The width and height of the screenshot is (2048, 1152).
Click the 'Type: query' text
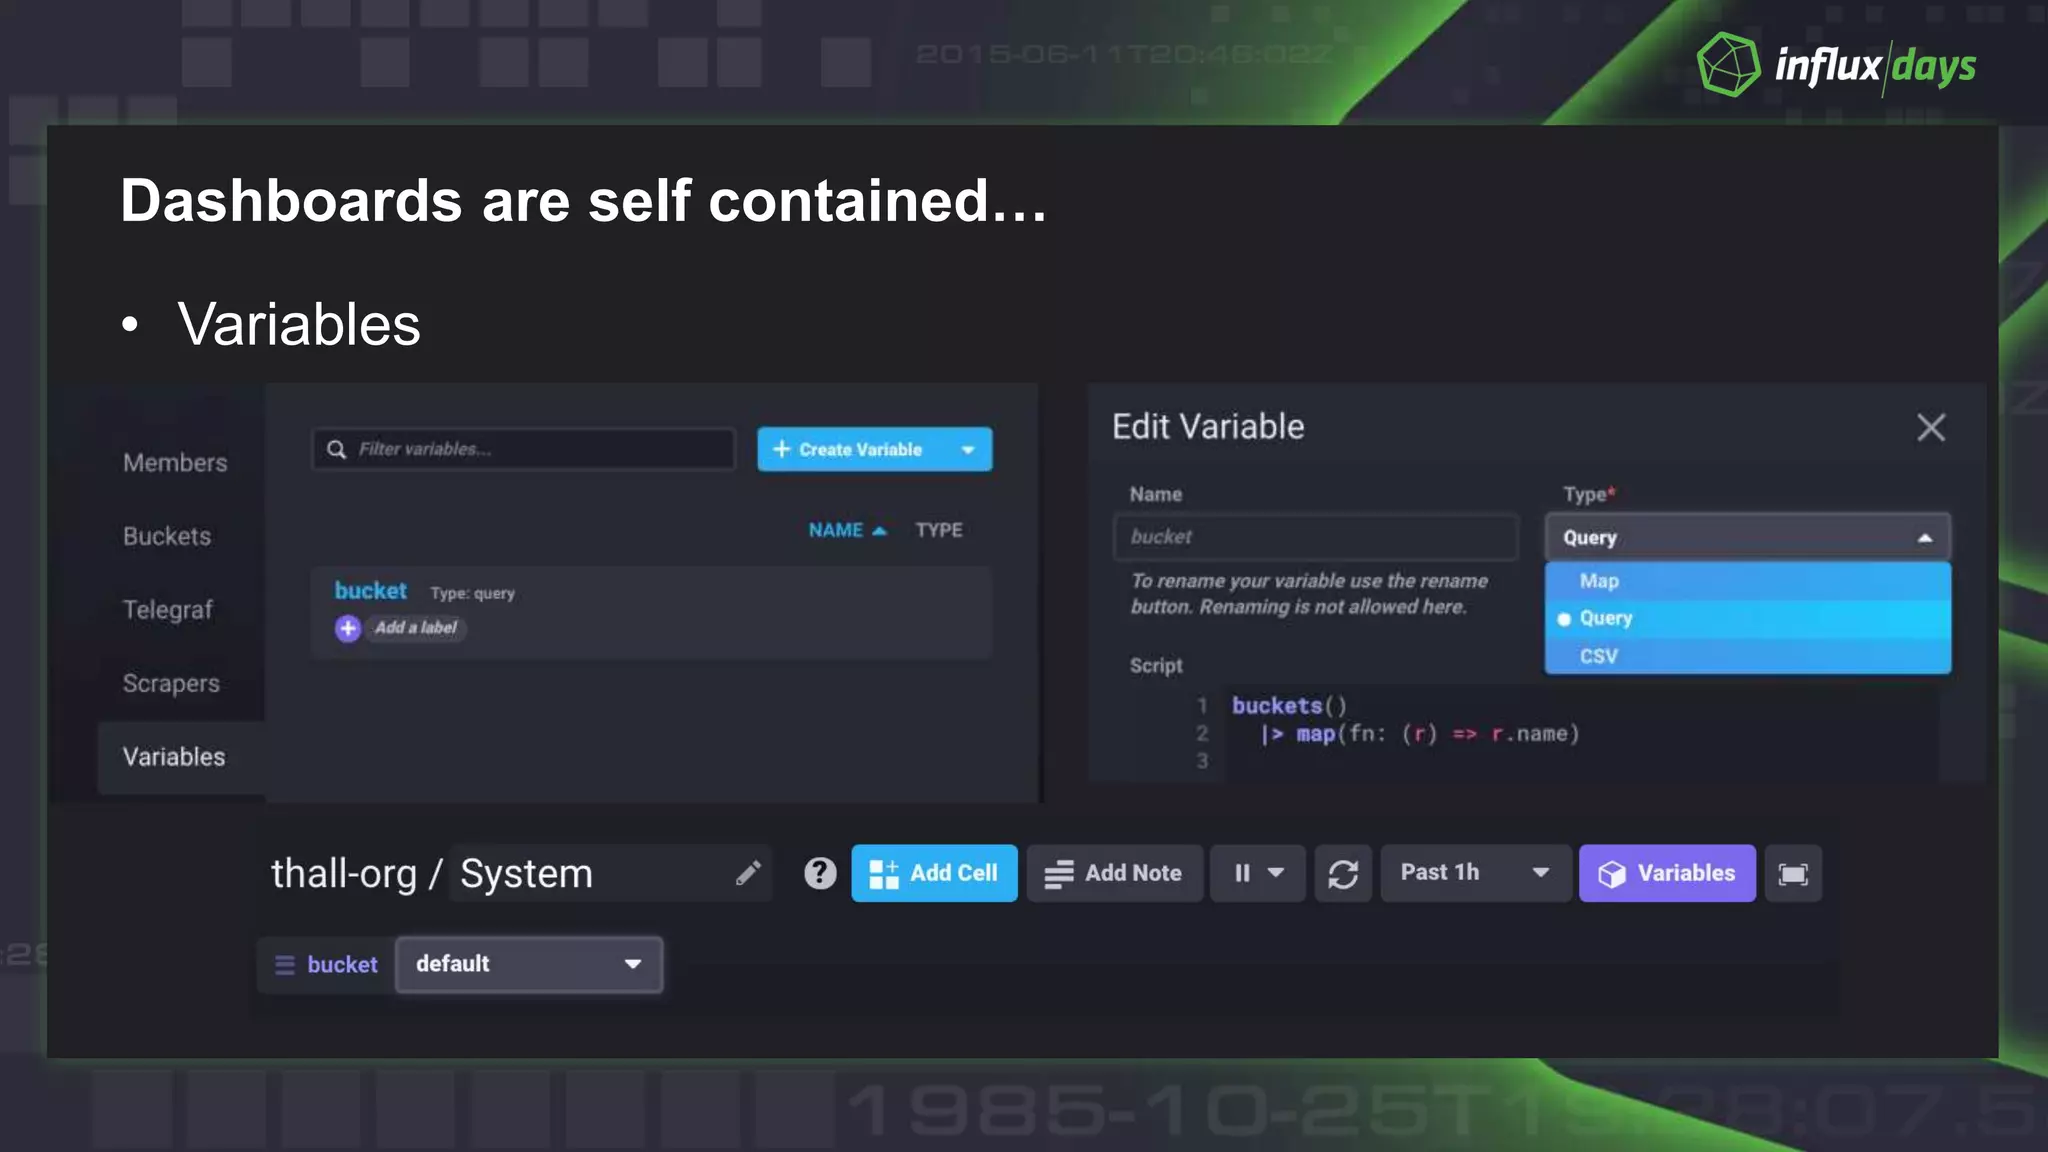tap(472, 594)
